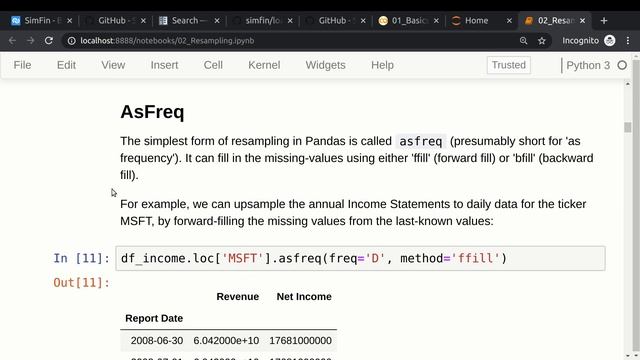Go back using the browser back arrow

tap(12, 41)
